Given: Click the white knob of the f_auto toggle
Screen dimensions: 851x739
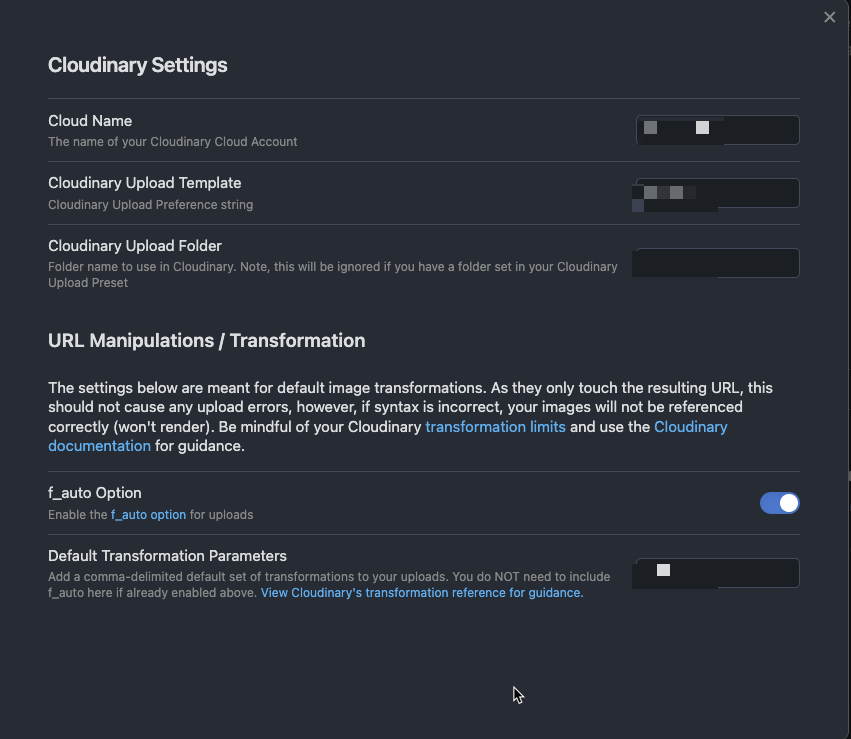Looking at the screenshot, I should pos(787,503).
